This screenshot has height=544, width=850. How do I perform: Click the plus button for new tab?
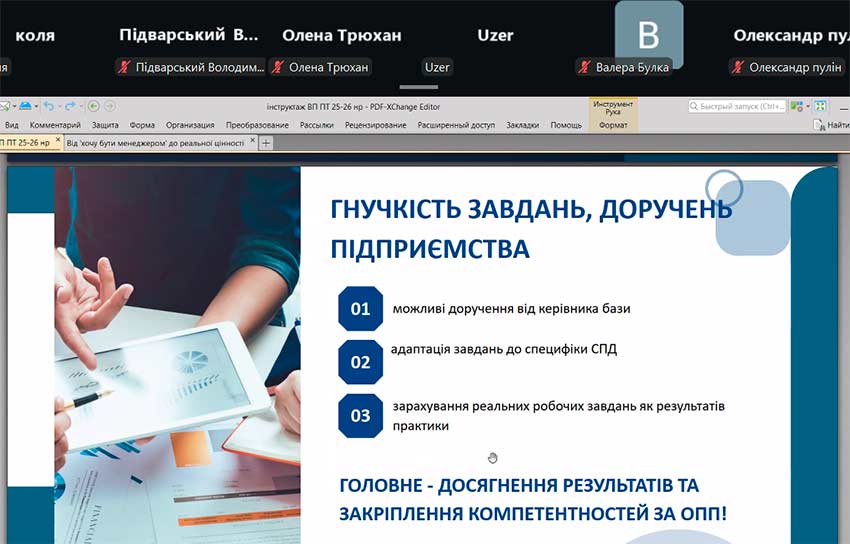[266, 143]
